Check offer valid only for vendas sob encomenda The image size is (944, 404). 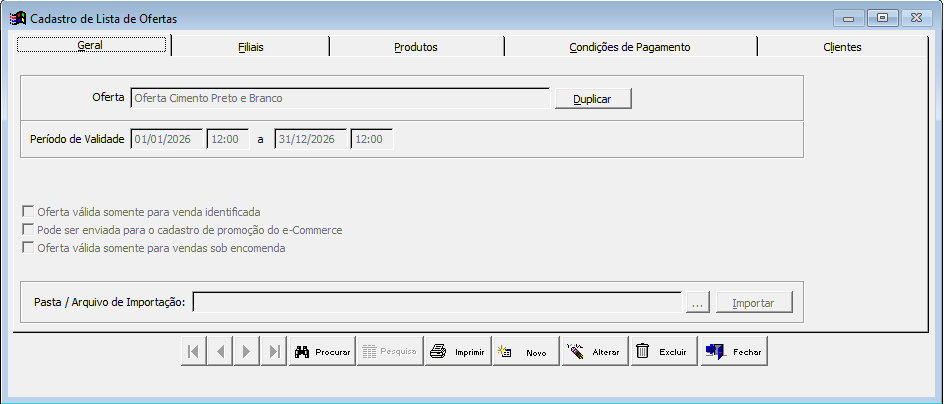28,248
